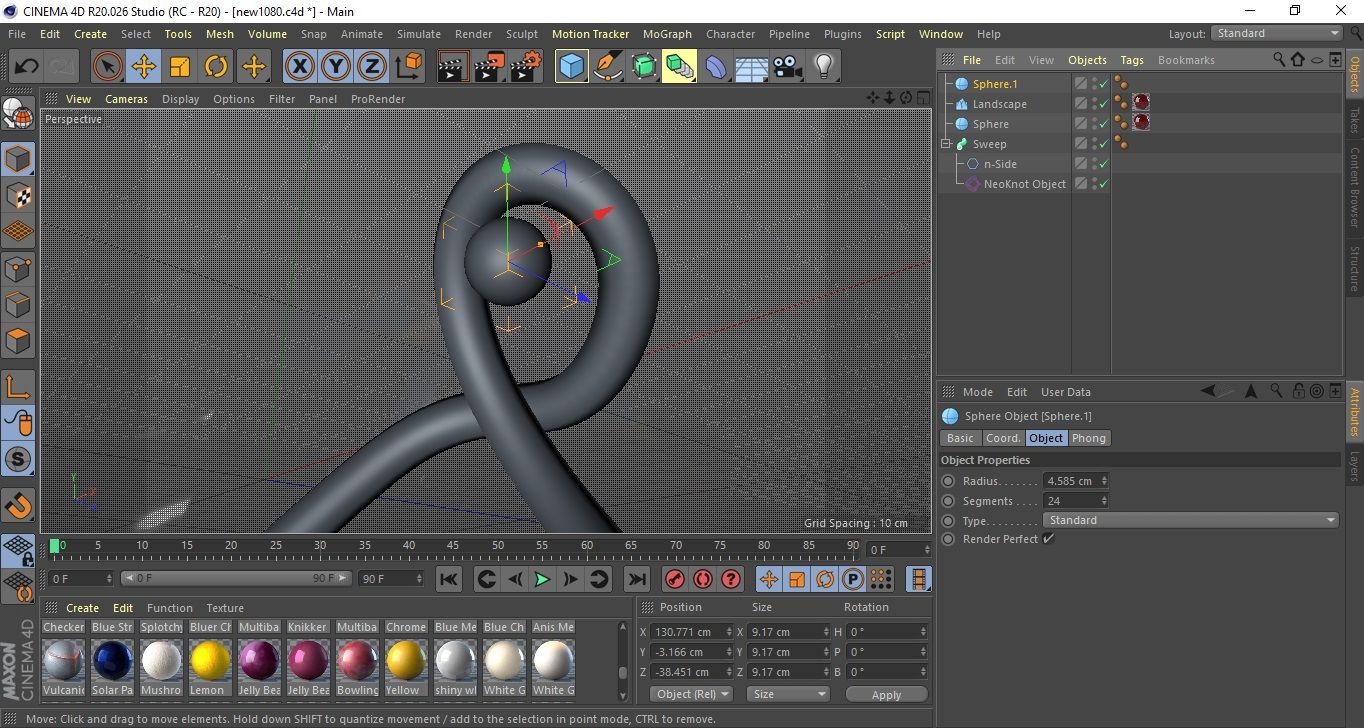1364x728 pixels.
Task: Toggle Z axis lock
Action: pyautogui.click(x=372, y=67)
